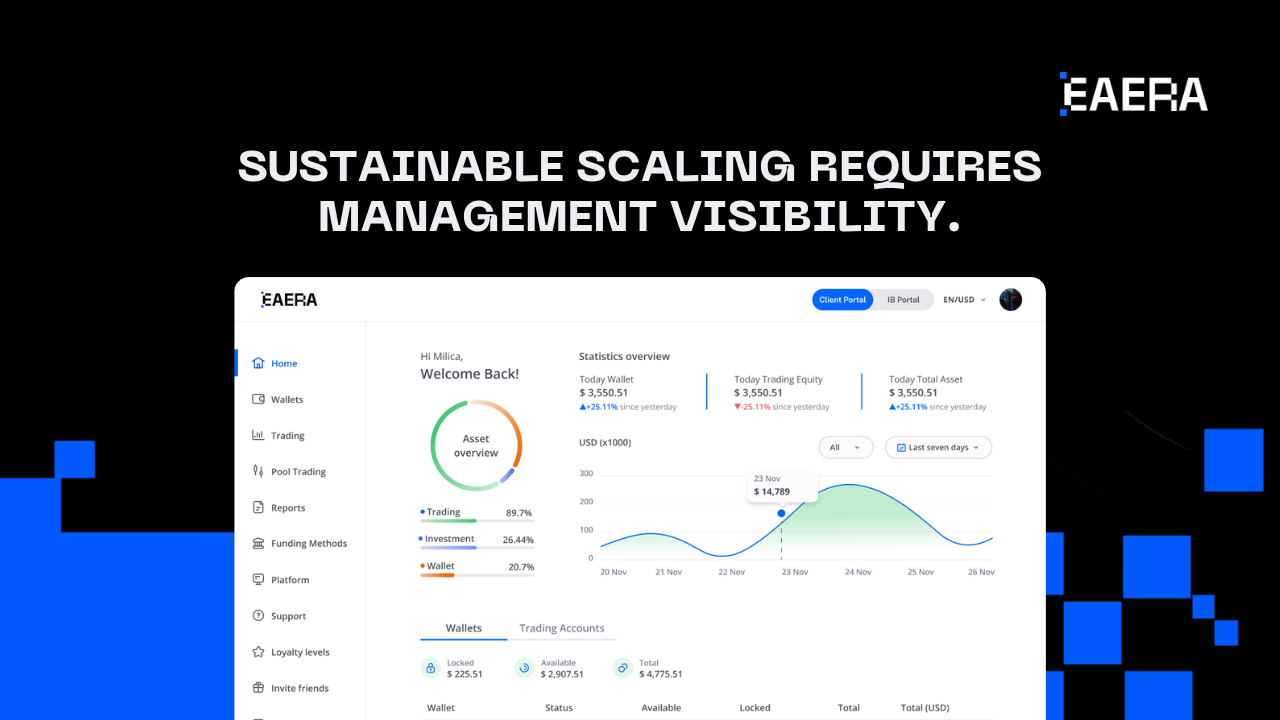Click the -25.11% since yesterday text
The height and width of the screenshot is (720, 1280).
(782, 407)
